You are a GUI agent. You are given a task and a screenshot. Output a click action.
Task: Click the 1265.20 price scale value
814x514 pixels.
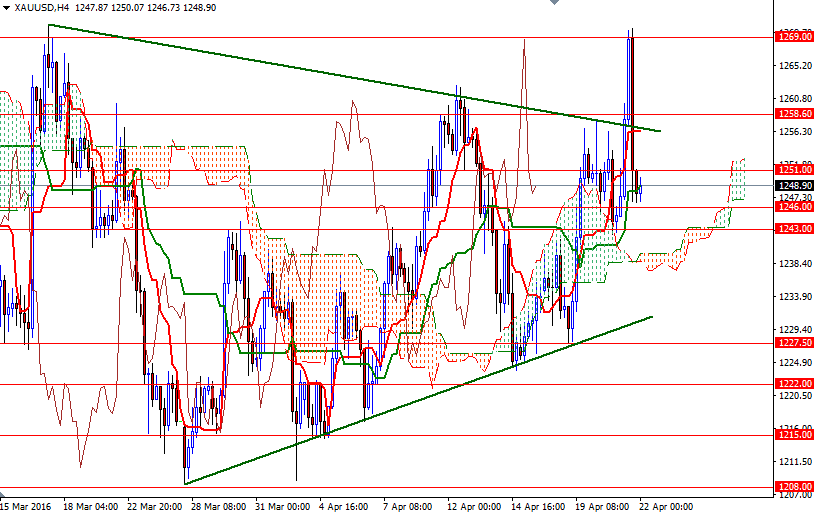coord(795,65)
